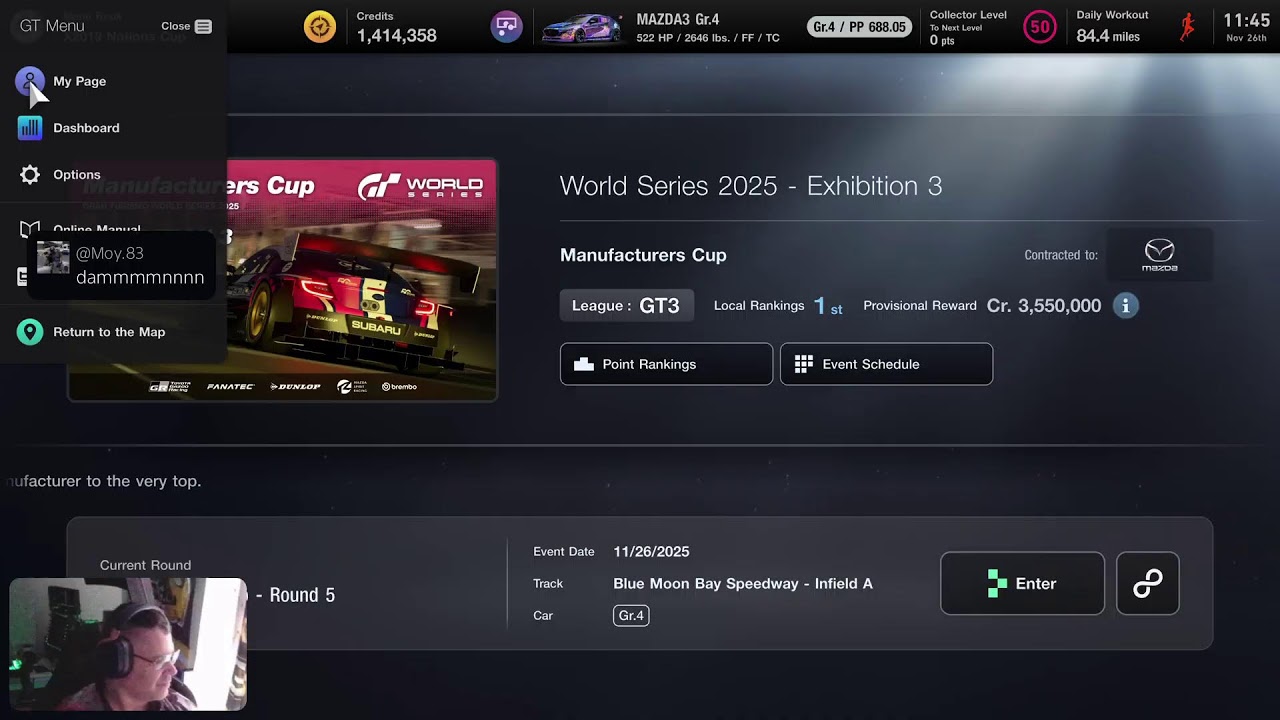Click the Enter race button
The image size is (1280, 720).
[x=1022, y=583]
